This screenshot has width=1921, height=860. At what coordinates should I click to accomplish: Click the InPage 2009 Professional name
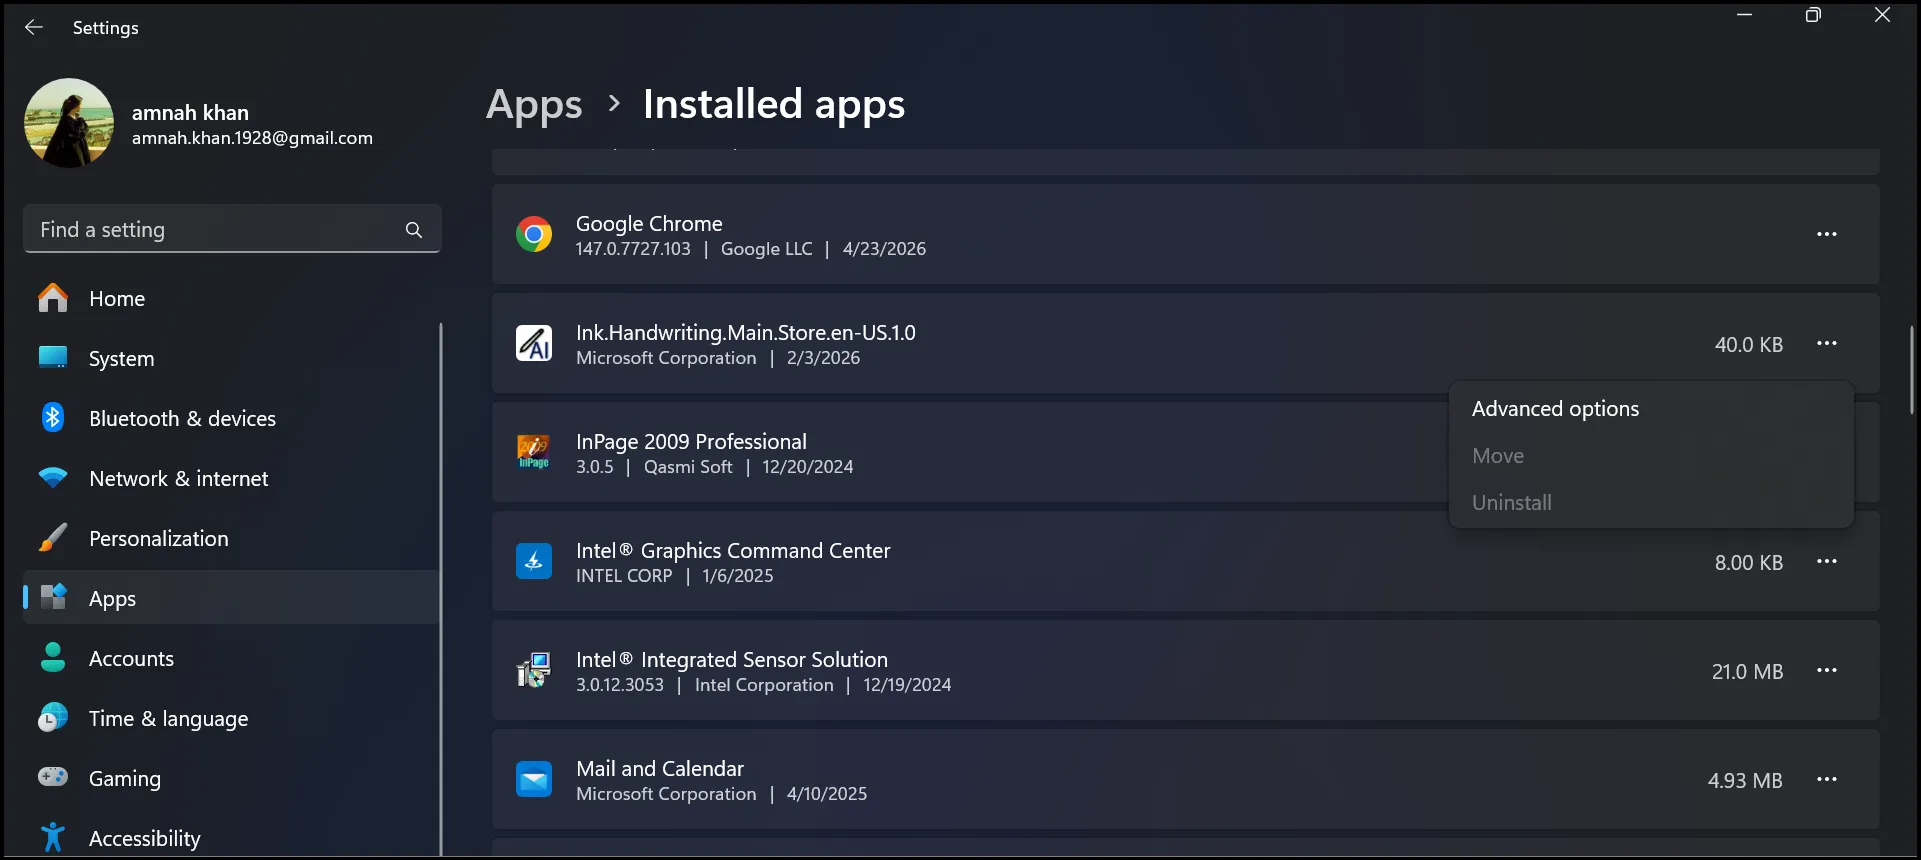pyautogui.click(x=691, y=442)
